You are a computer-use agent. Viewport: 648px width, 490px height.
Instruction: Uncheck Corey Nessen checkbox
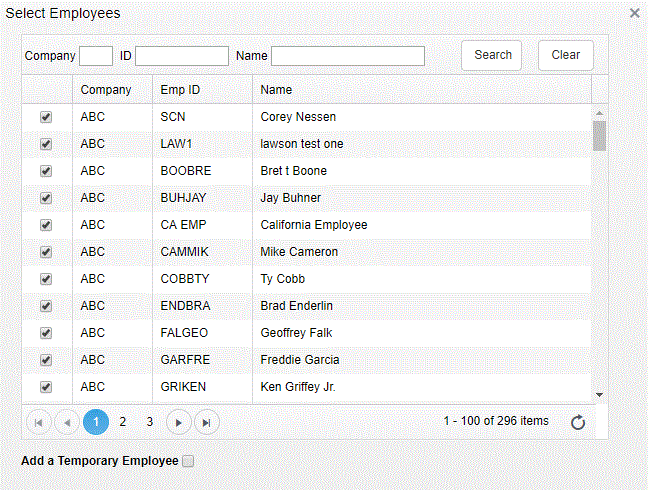coord(46,117)
